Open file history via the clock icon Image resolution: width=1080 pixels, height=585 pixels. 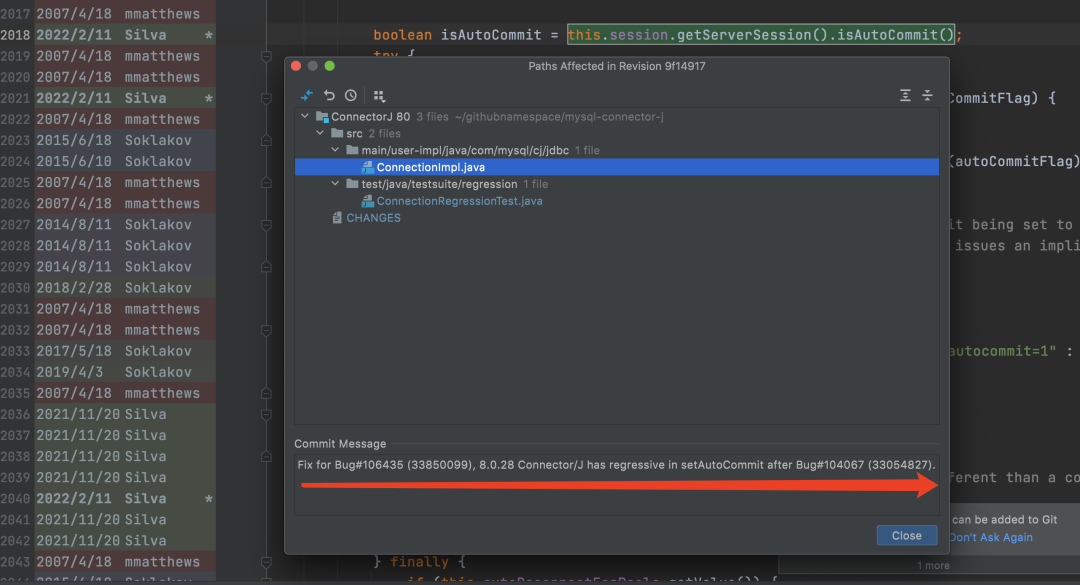(x=351, y=95)
